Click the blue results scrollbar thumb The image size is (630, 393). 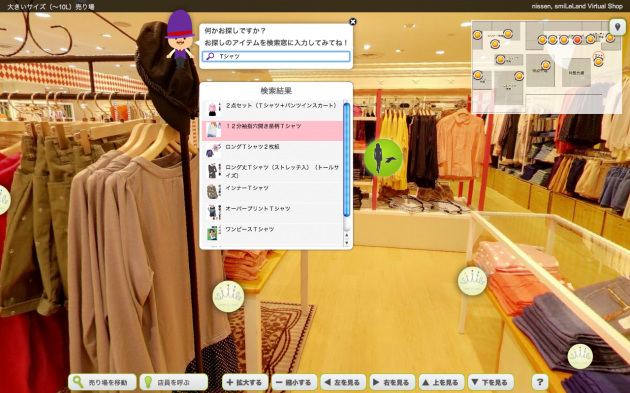point(347,160)
